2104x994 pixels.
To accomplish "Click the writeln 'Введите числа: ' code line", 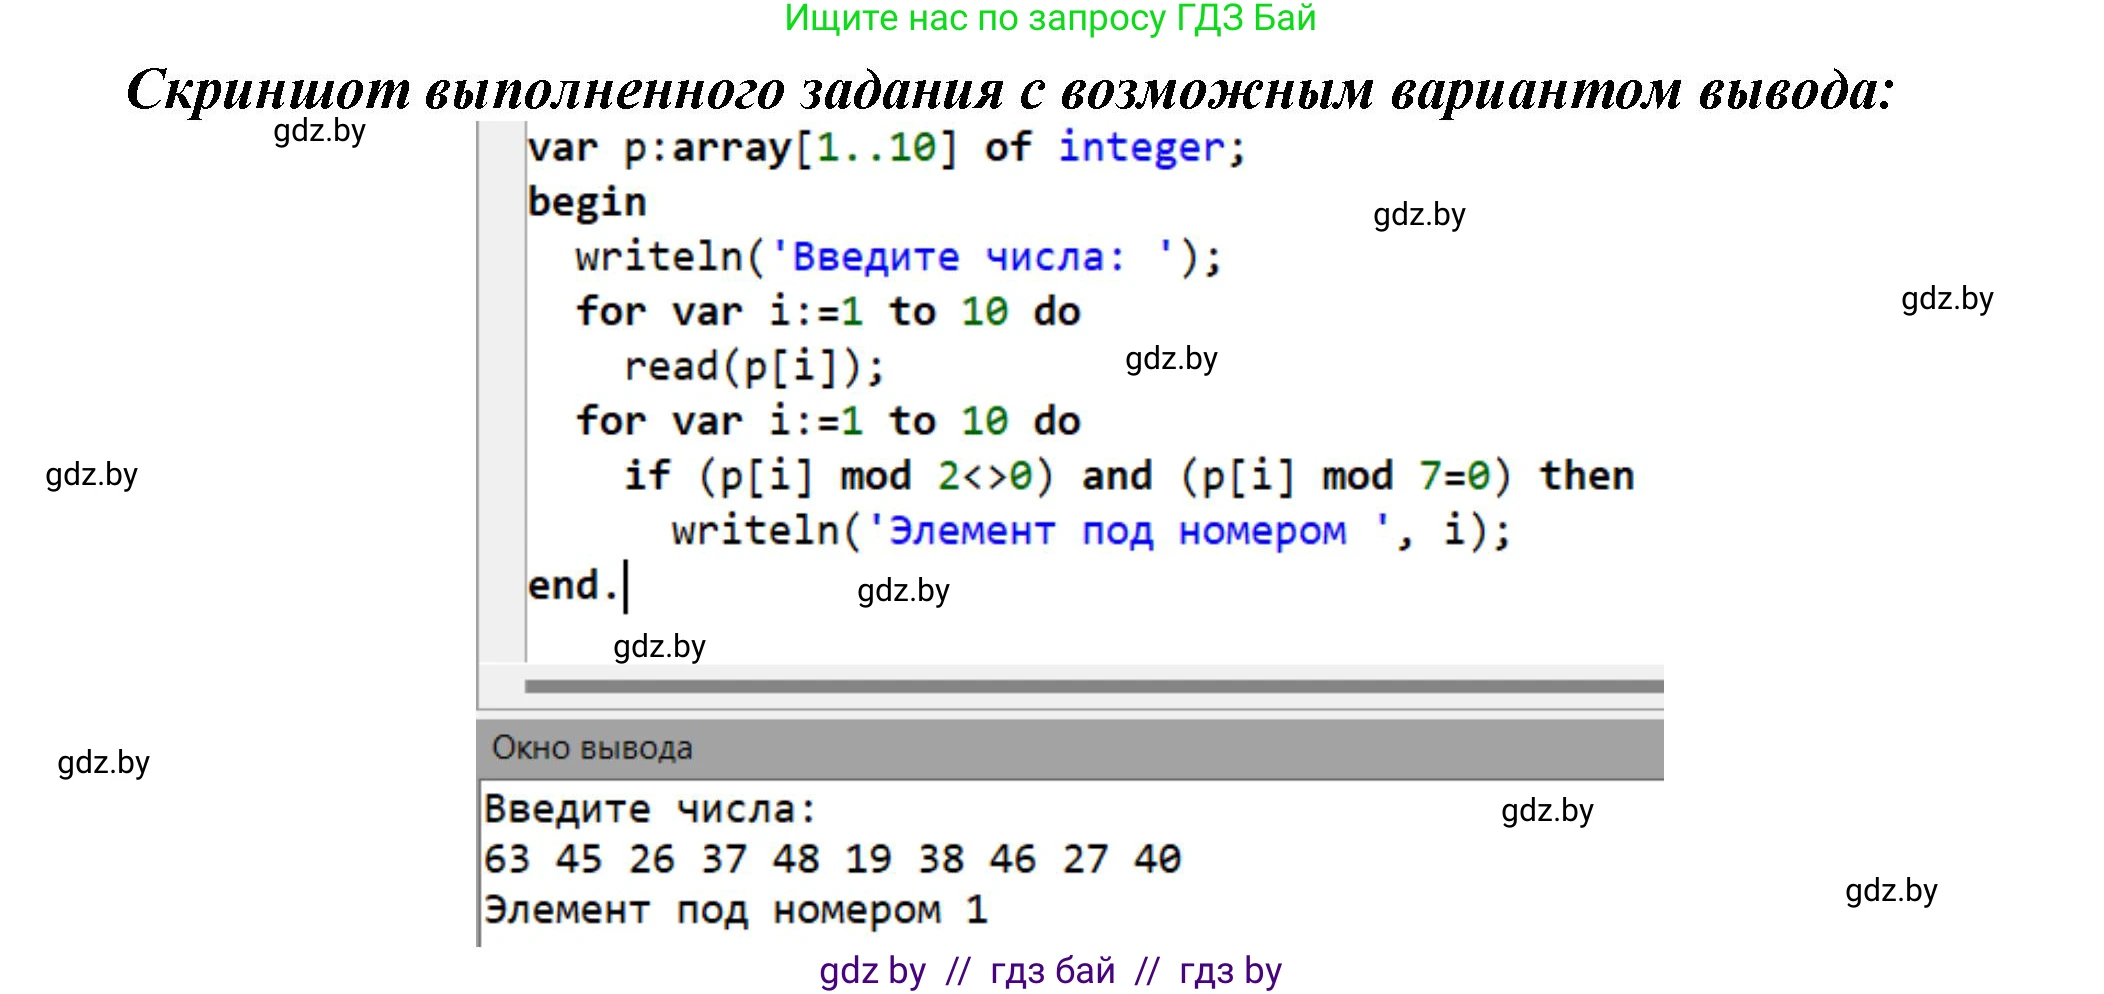I will (897, 257).
